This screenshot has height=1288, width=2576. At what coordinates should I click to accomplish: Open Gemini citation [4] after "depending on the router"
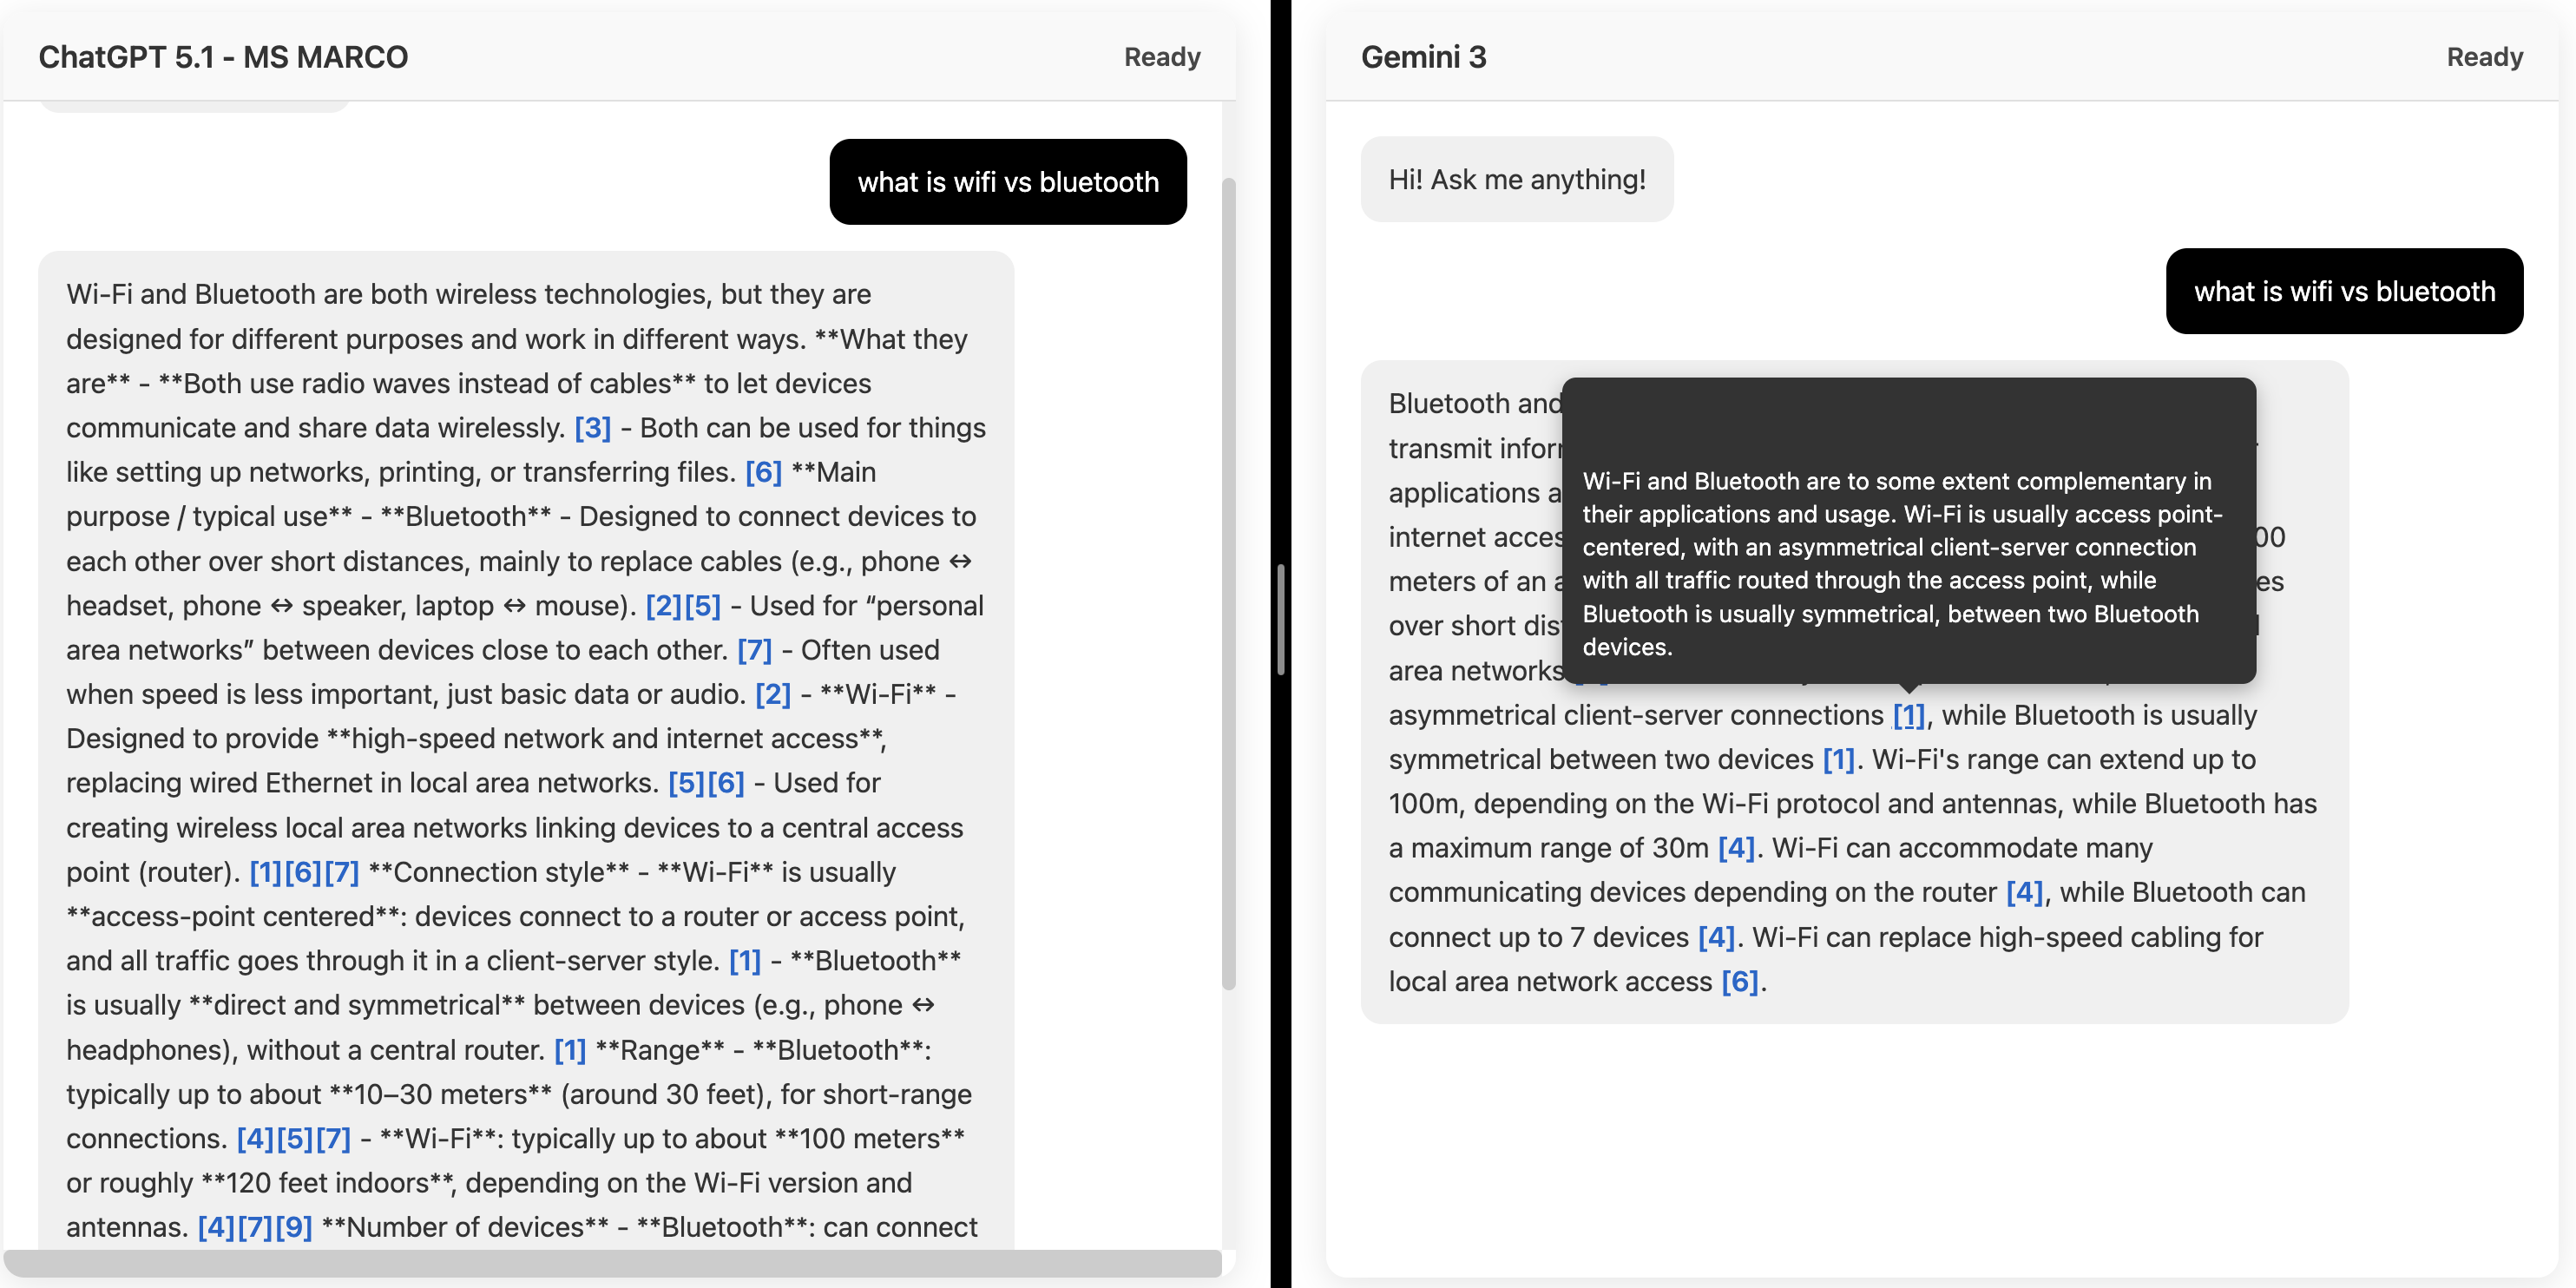coord(2024,892)
